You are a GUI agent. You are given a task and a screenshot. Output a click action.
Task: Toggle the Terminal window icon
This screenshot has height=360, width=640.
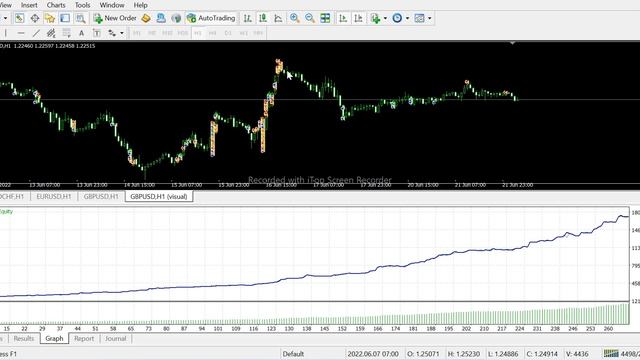click(65, 18)
